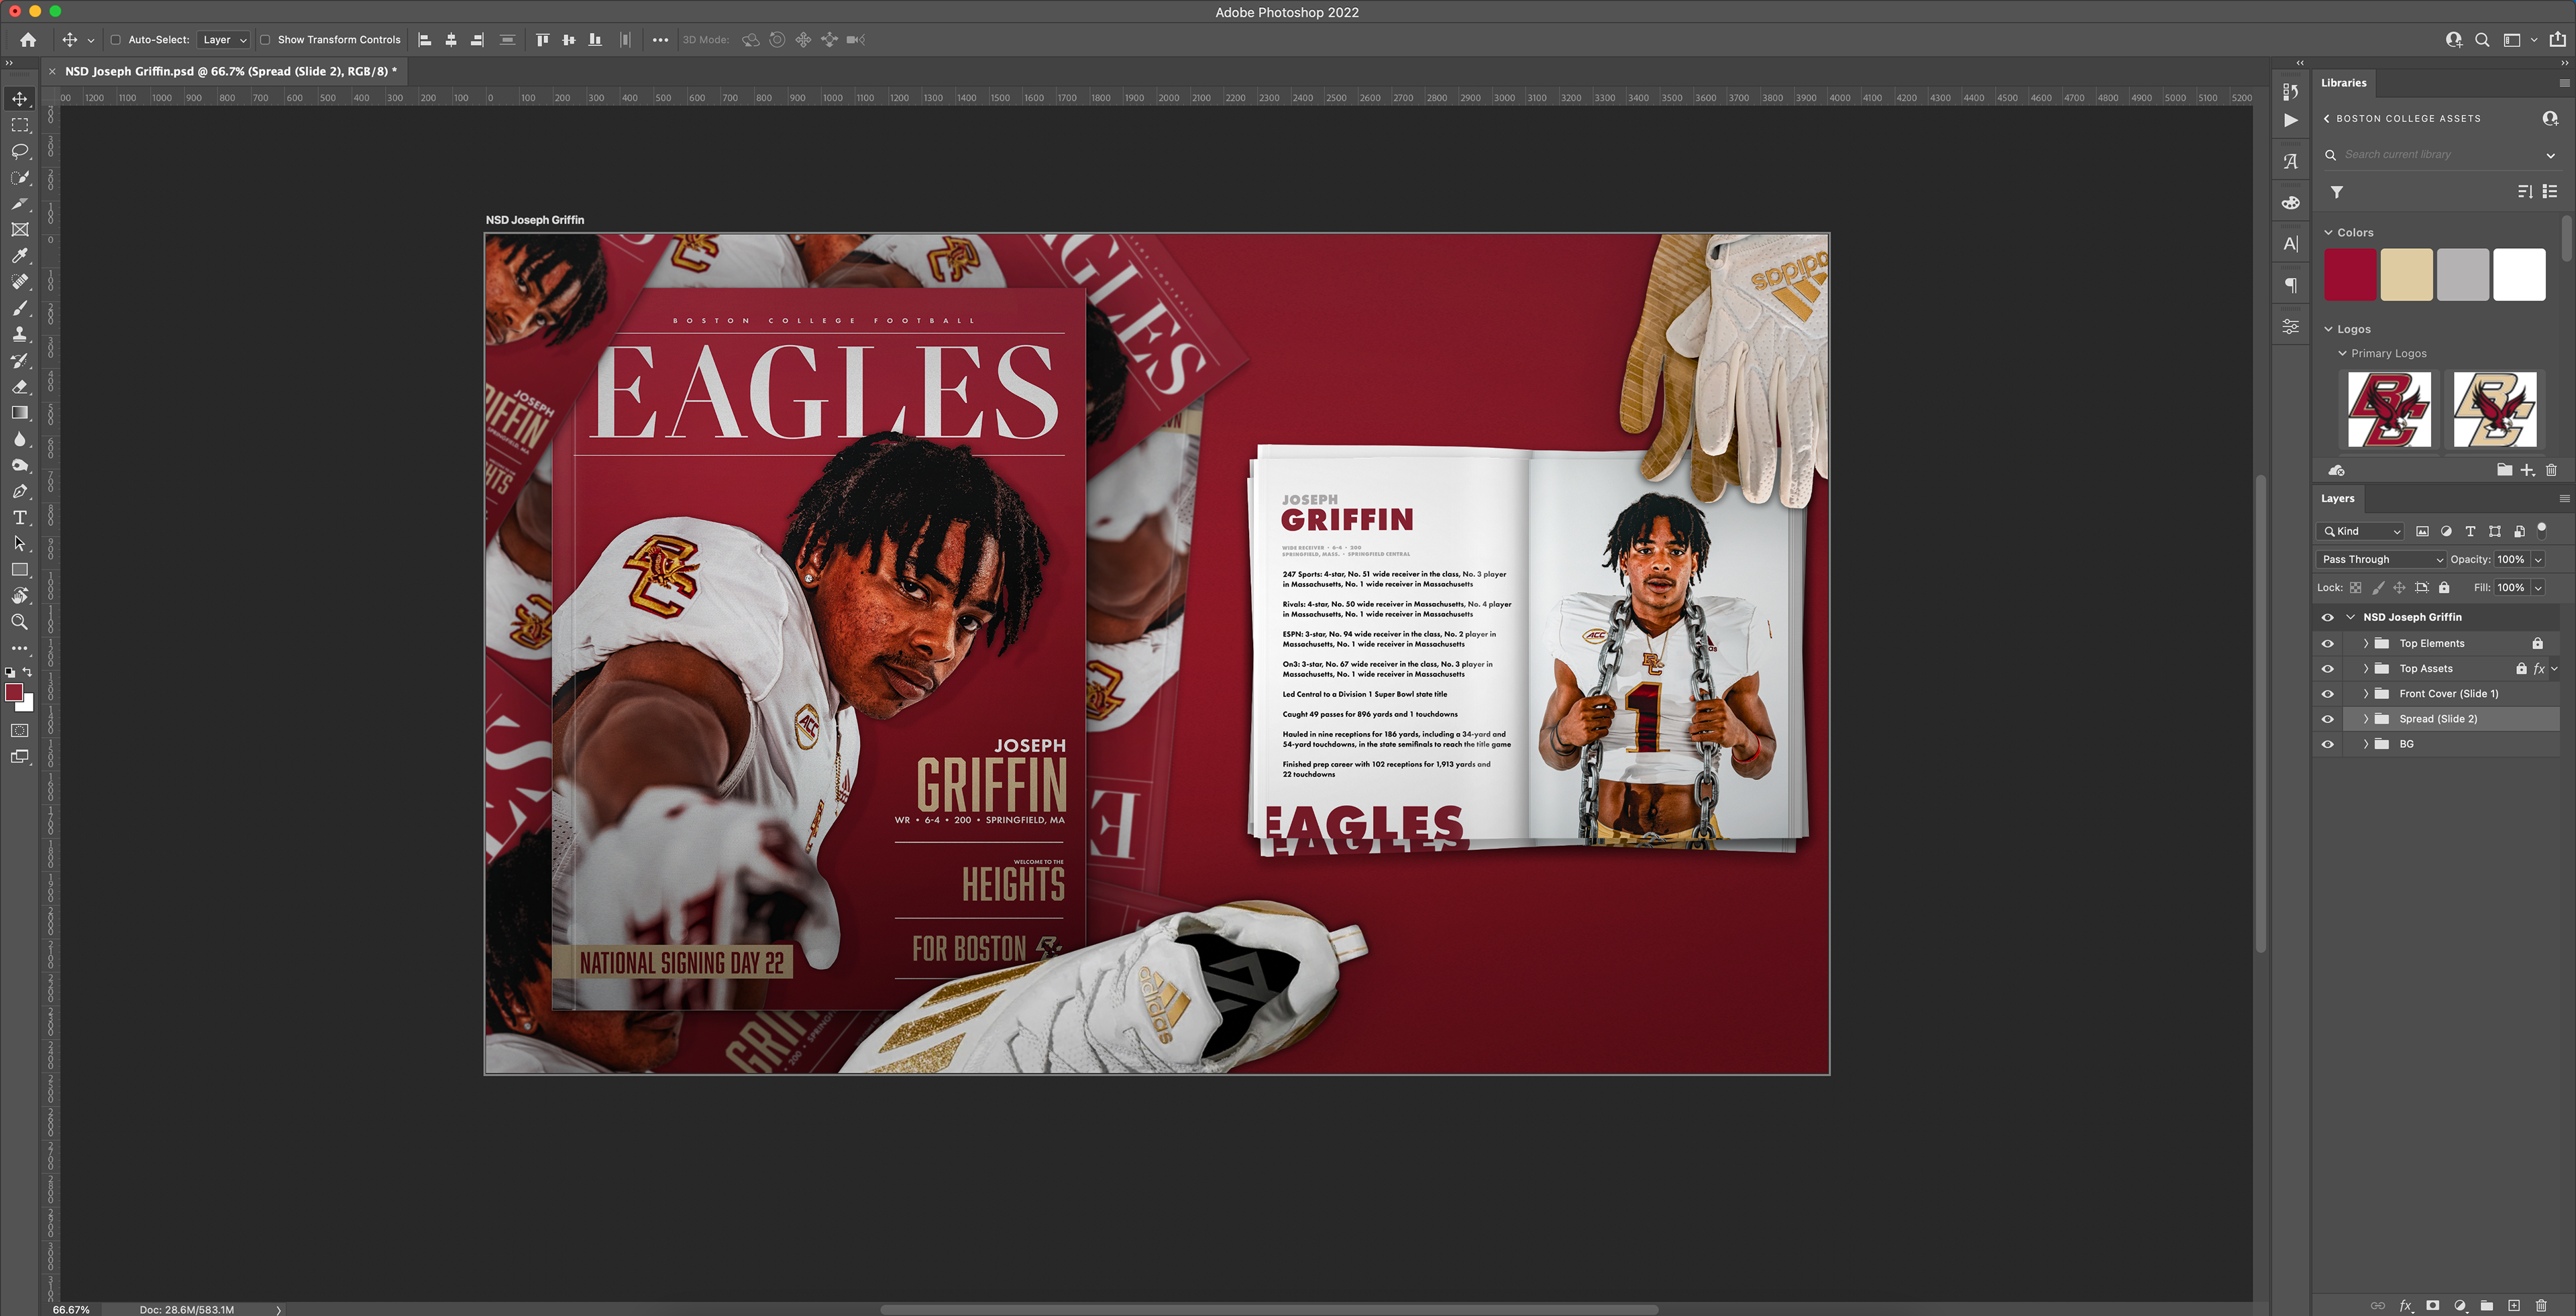The width and height of the screenshot is (2576, 1316).
Task: Open the Layers panel menu
Action: pyautogui.click(x=2564, y=499)
